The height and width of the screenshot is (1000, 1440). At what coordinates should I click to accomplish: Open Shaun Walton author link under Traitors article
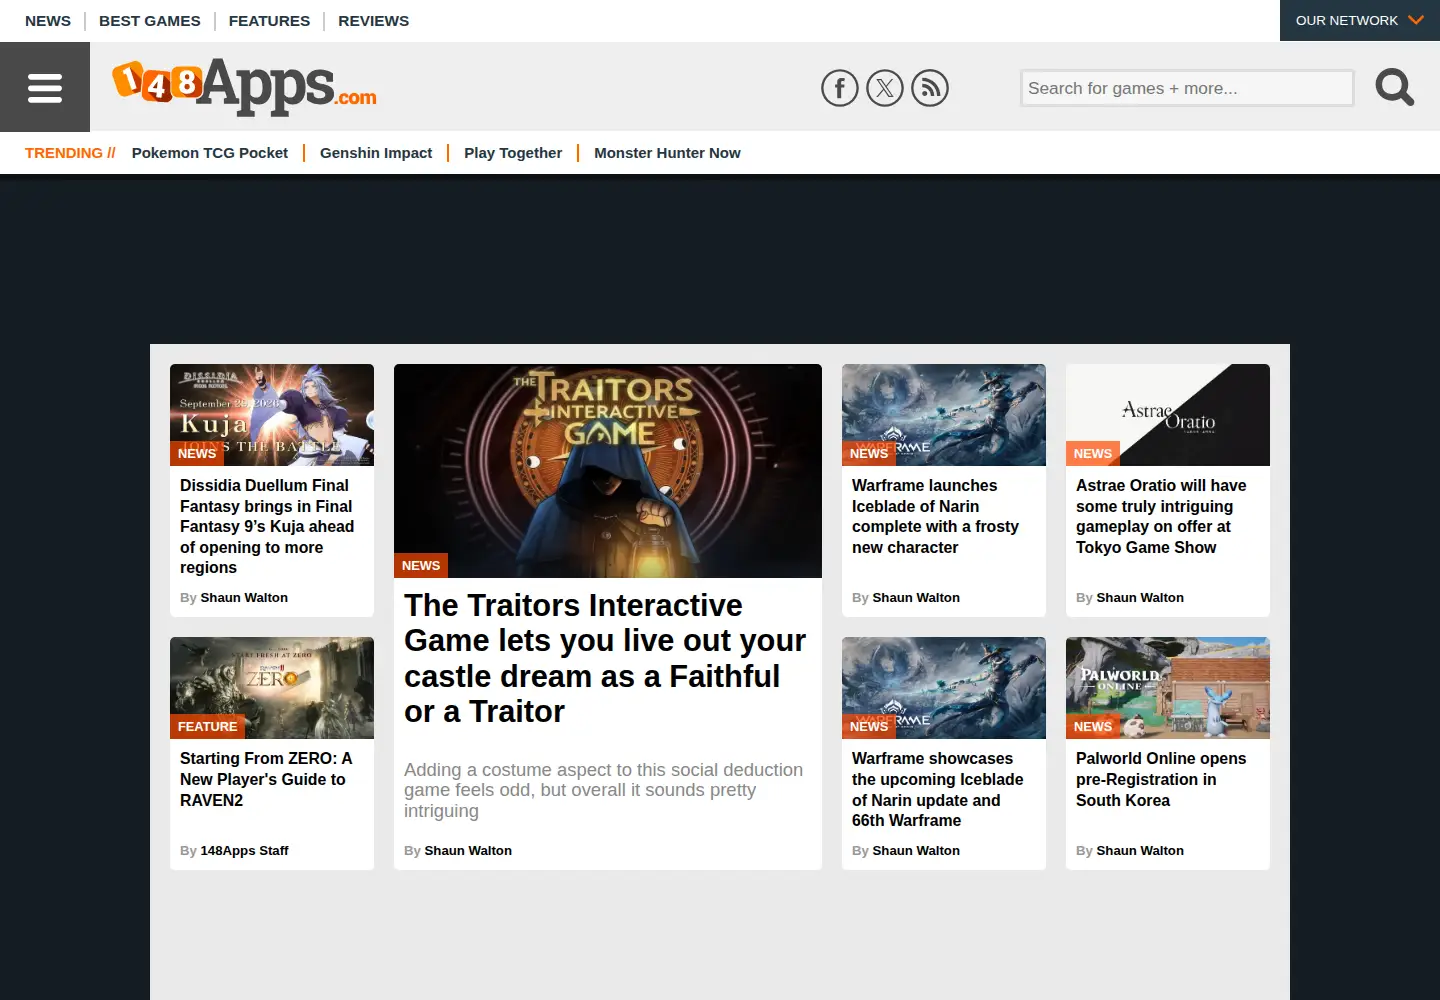coord(468,851)
